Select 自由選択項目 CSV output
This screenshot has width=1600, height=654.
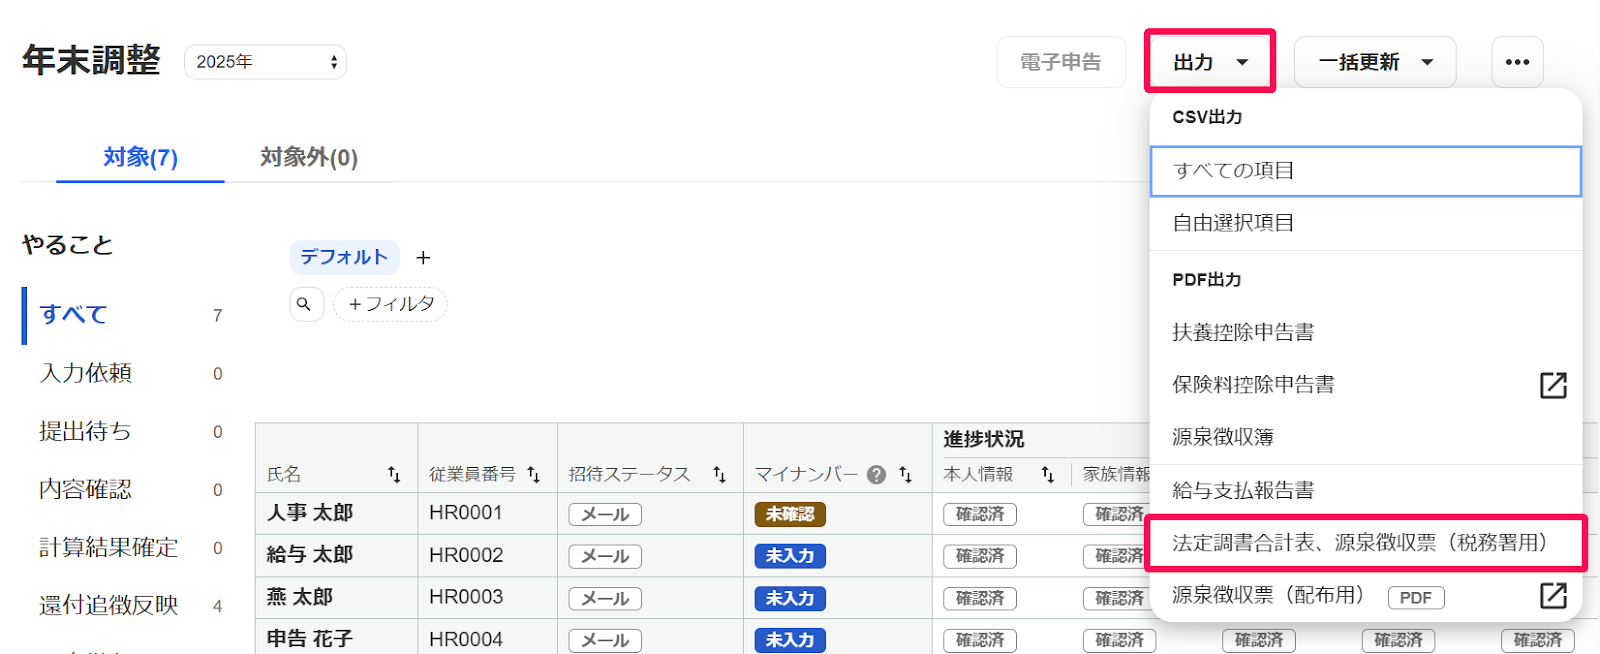pos(1366,223)
